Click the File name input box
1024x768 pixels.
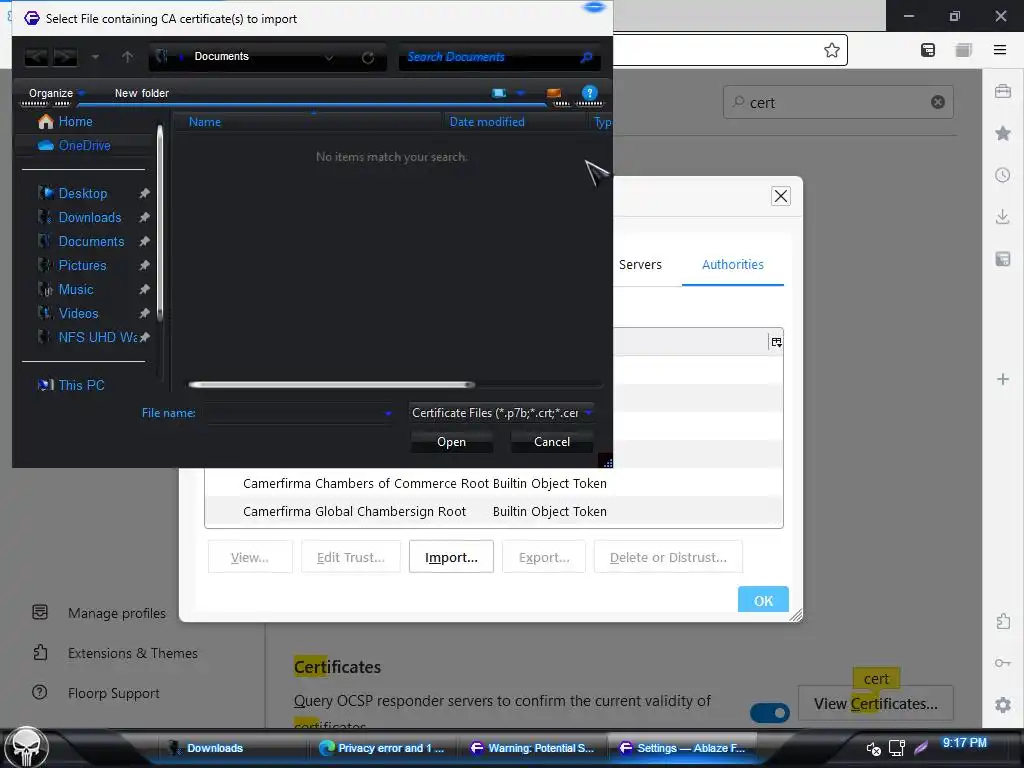295,413
